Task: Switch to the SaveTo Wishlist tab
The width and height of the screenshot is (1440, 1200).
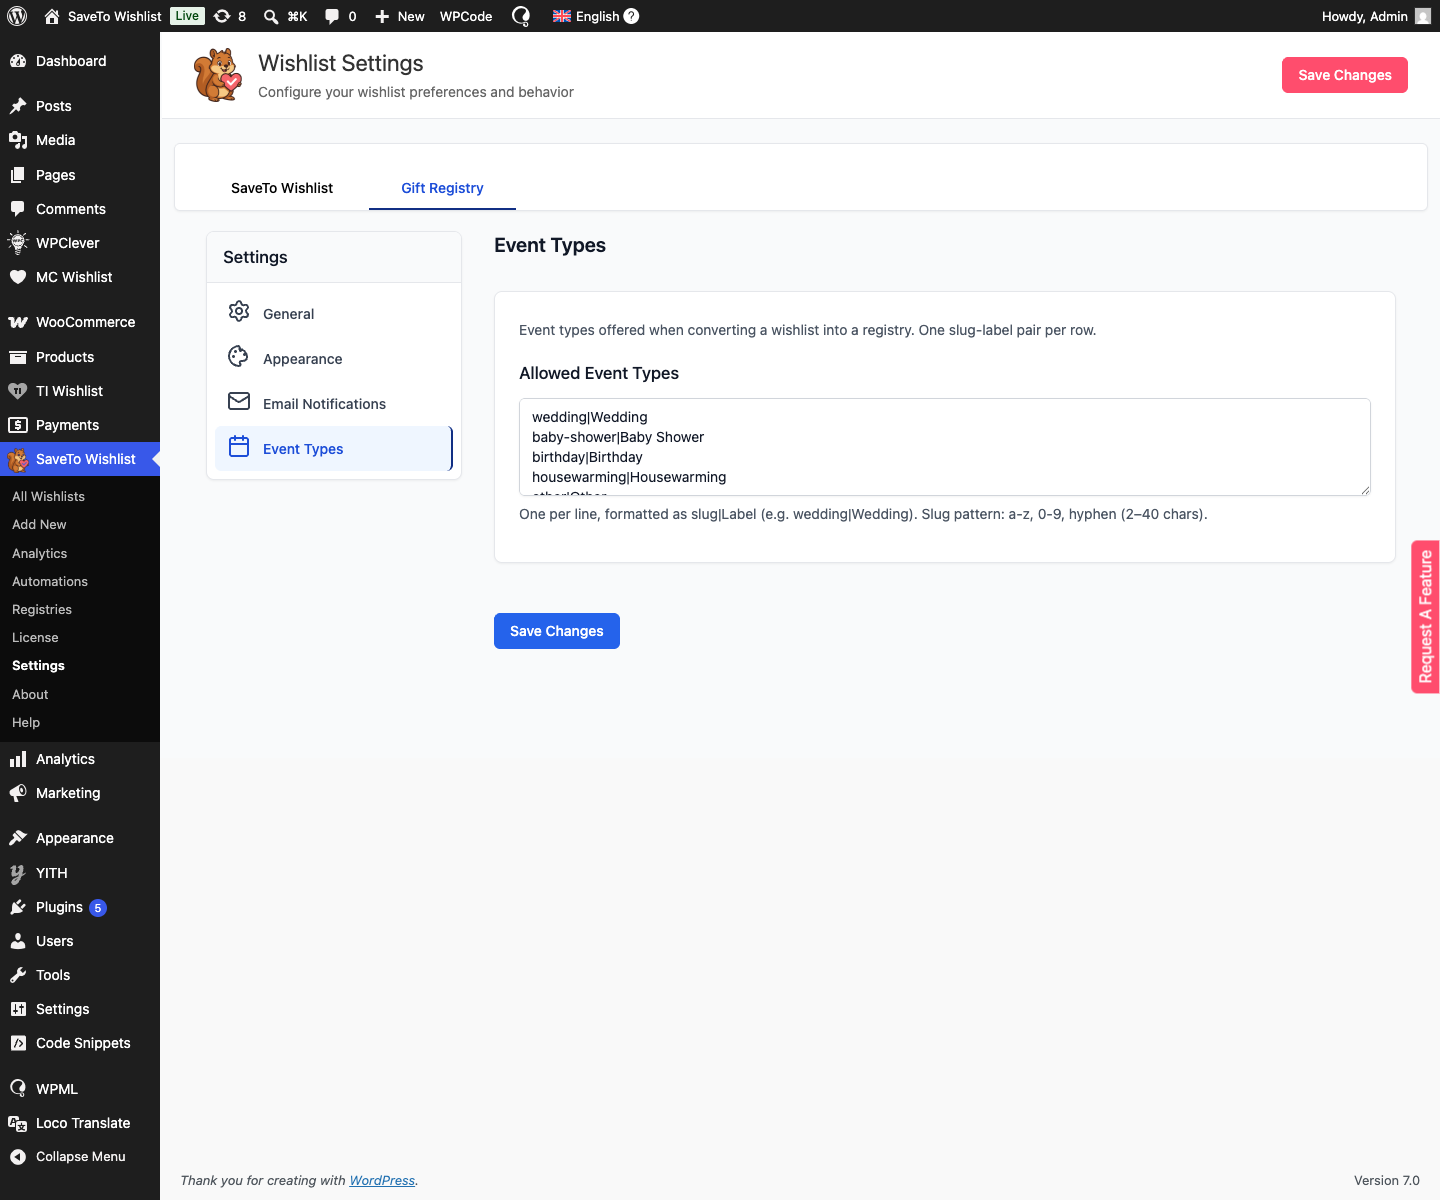Action: click(282, 188)
